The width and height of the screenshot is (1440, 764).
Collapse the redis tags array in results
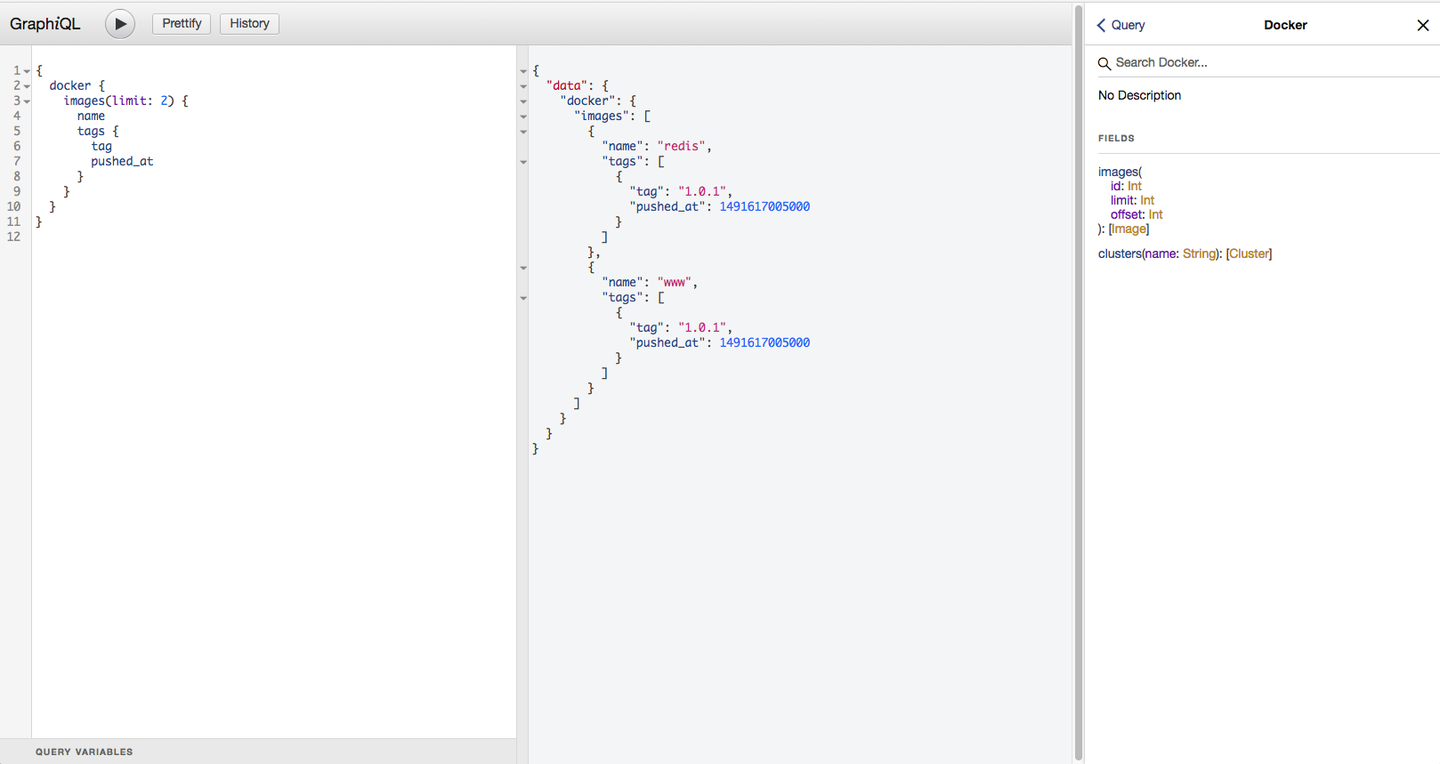tap(524, 161)
